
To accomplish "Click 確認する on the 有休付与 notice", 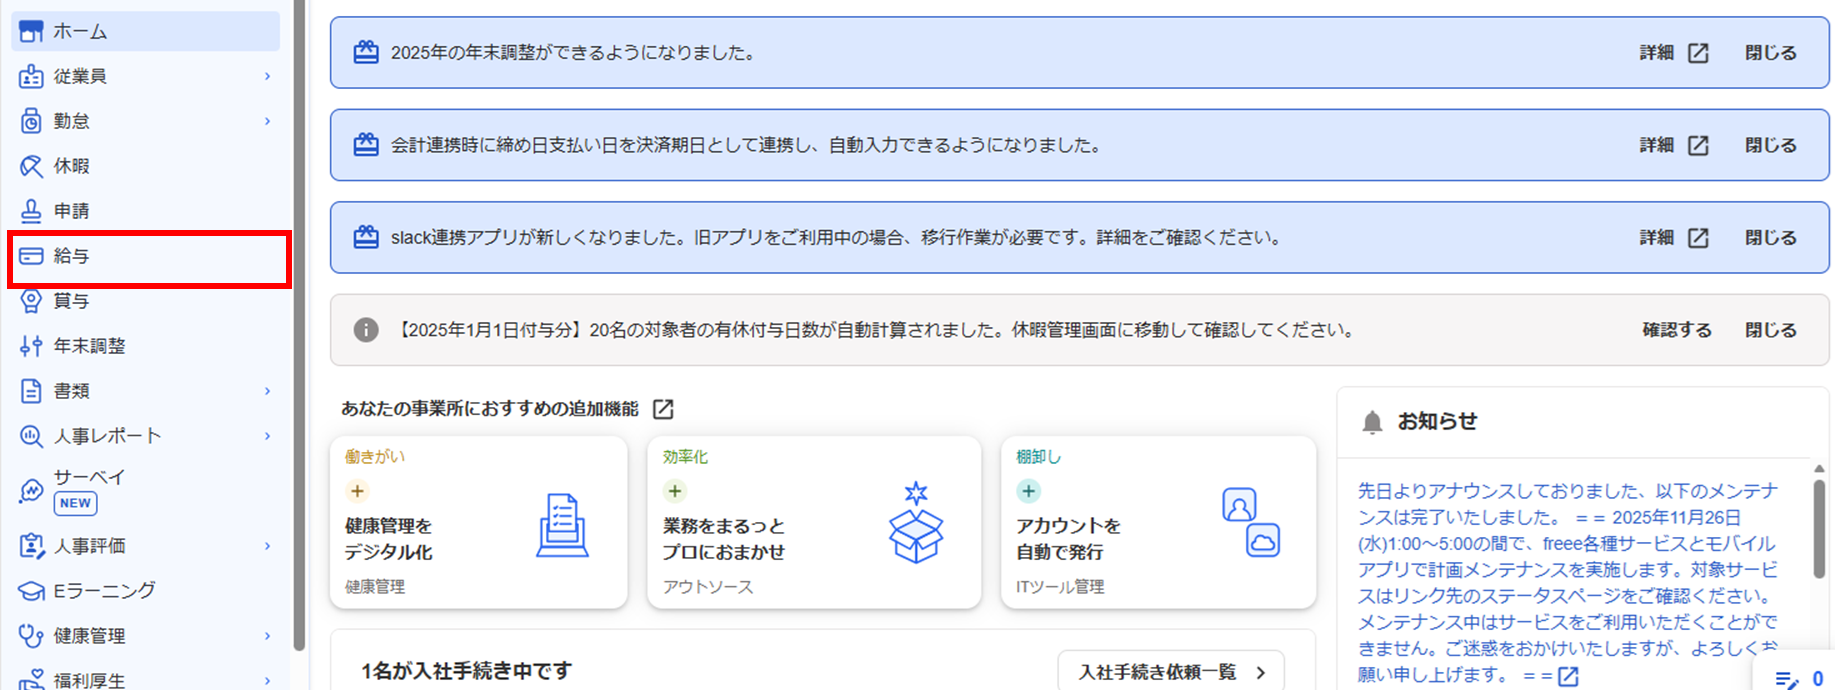I will [1676, 330].
